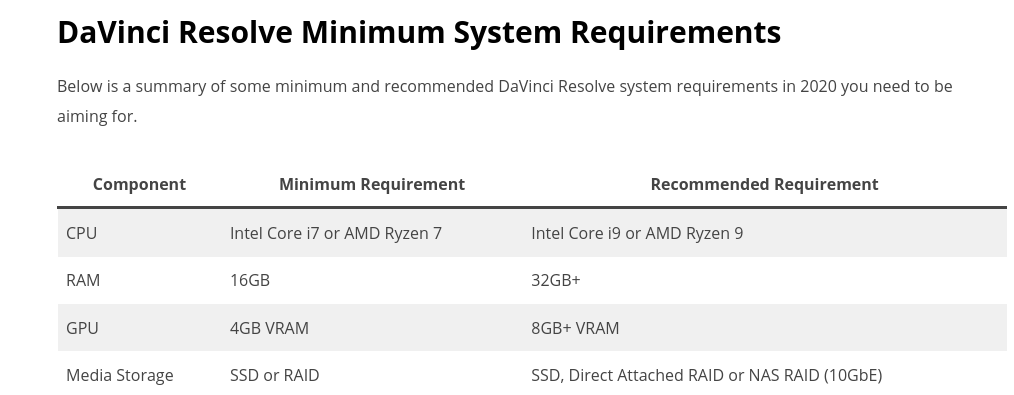Click the NAS RAID (10GbE) recommended storage cell
This screenshot has height=395, width=1014.
coord(707,375)
